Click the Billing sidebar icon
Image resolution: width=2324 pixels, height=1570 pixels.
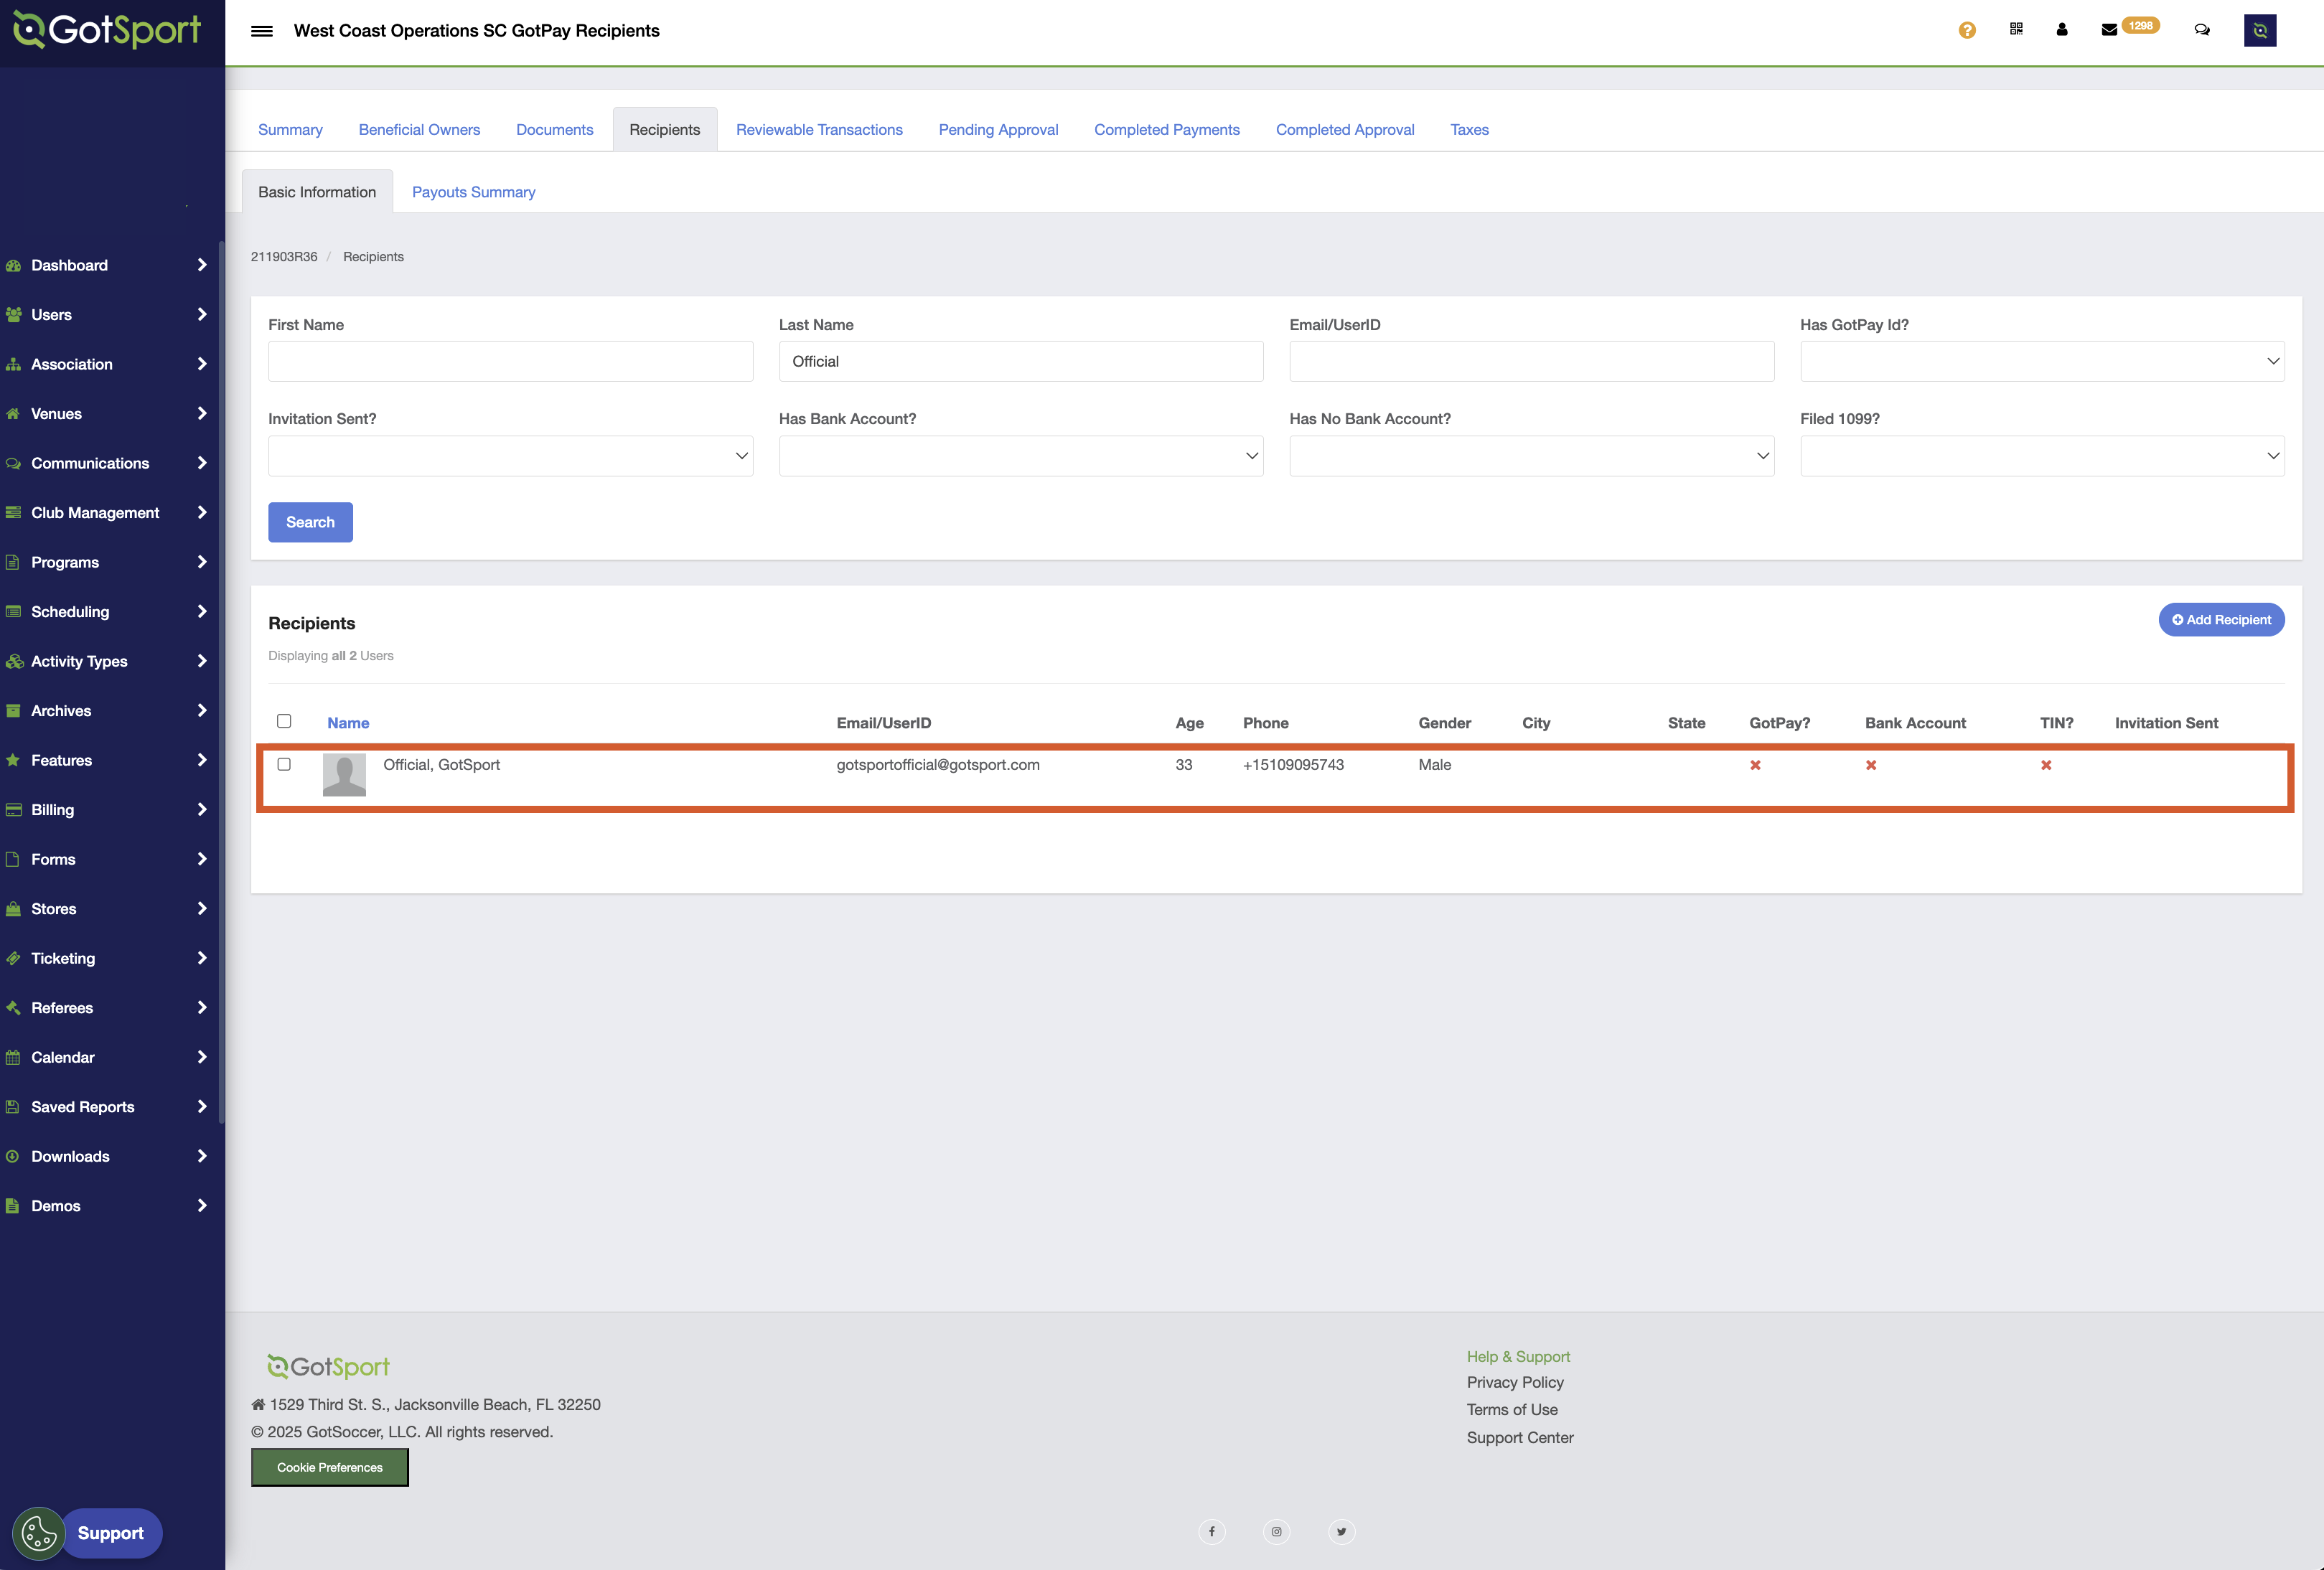pyautogui.click(x=13, y=810)
